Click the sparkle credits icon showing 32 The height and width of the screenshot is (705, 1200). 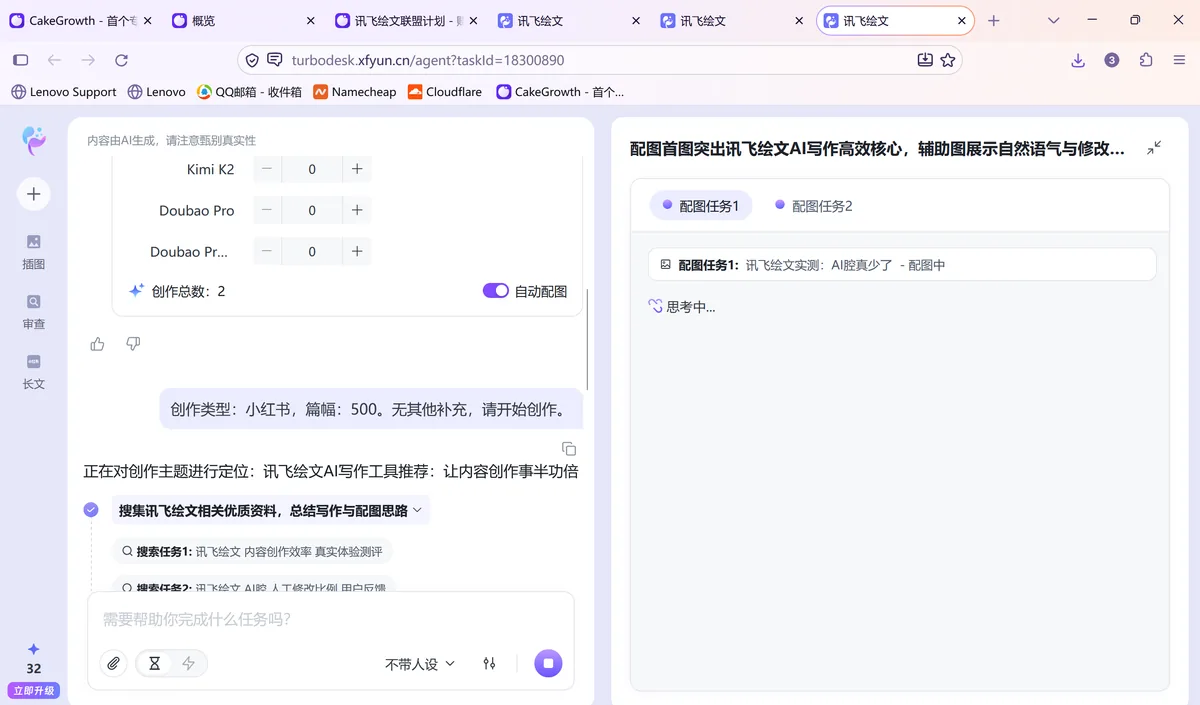click(x=34, y=649)
